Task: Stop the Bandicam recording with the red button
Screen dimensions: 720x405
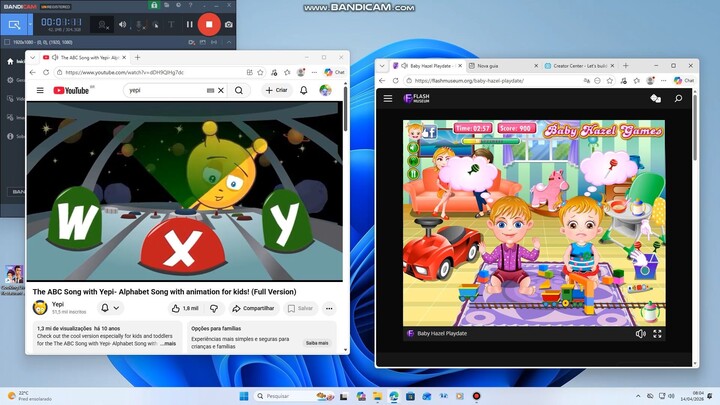Action: click(209, 24)
